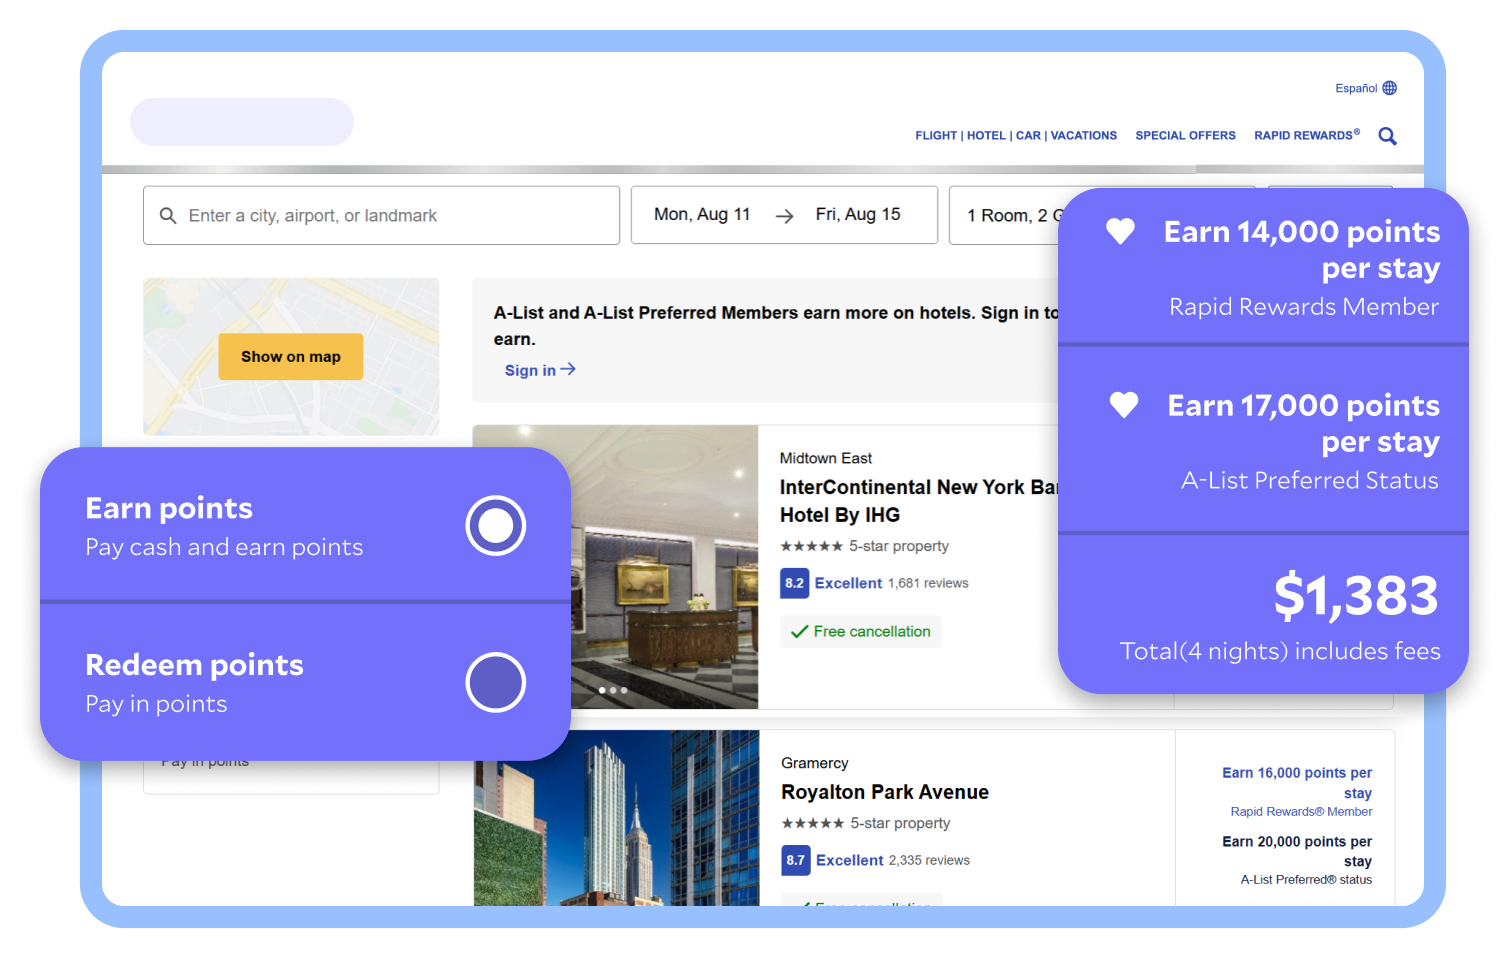
Task: Click the Gramercy neighborhood label
Action: (815, 763)
